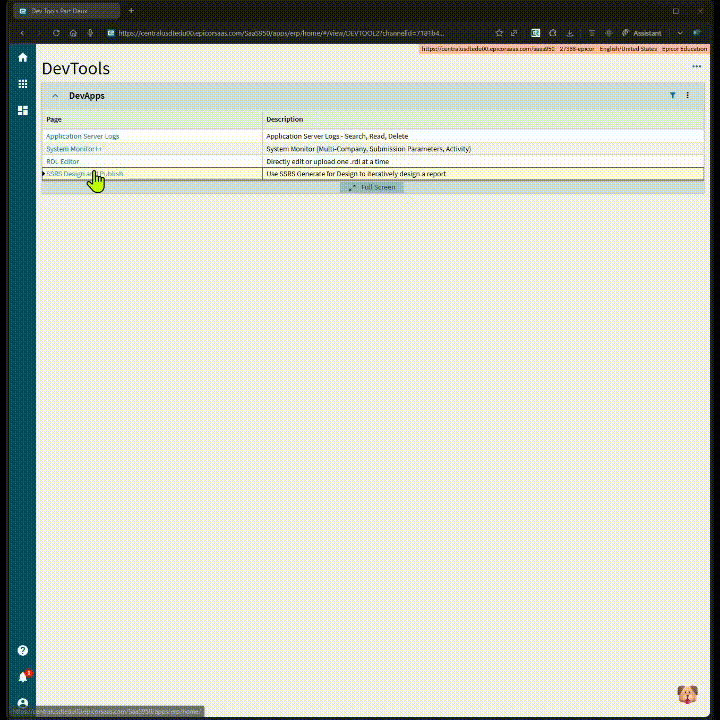720x720 pixels.
Task: Click the Assistant button in browser toolbar
Action: (x=641, y=33)
